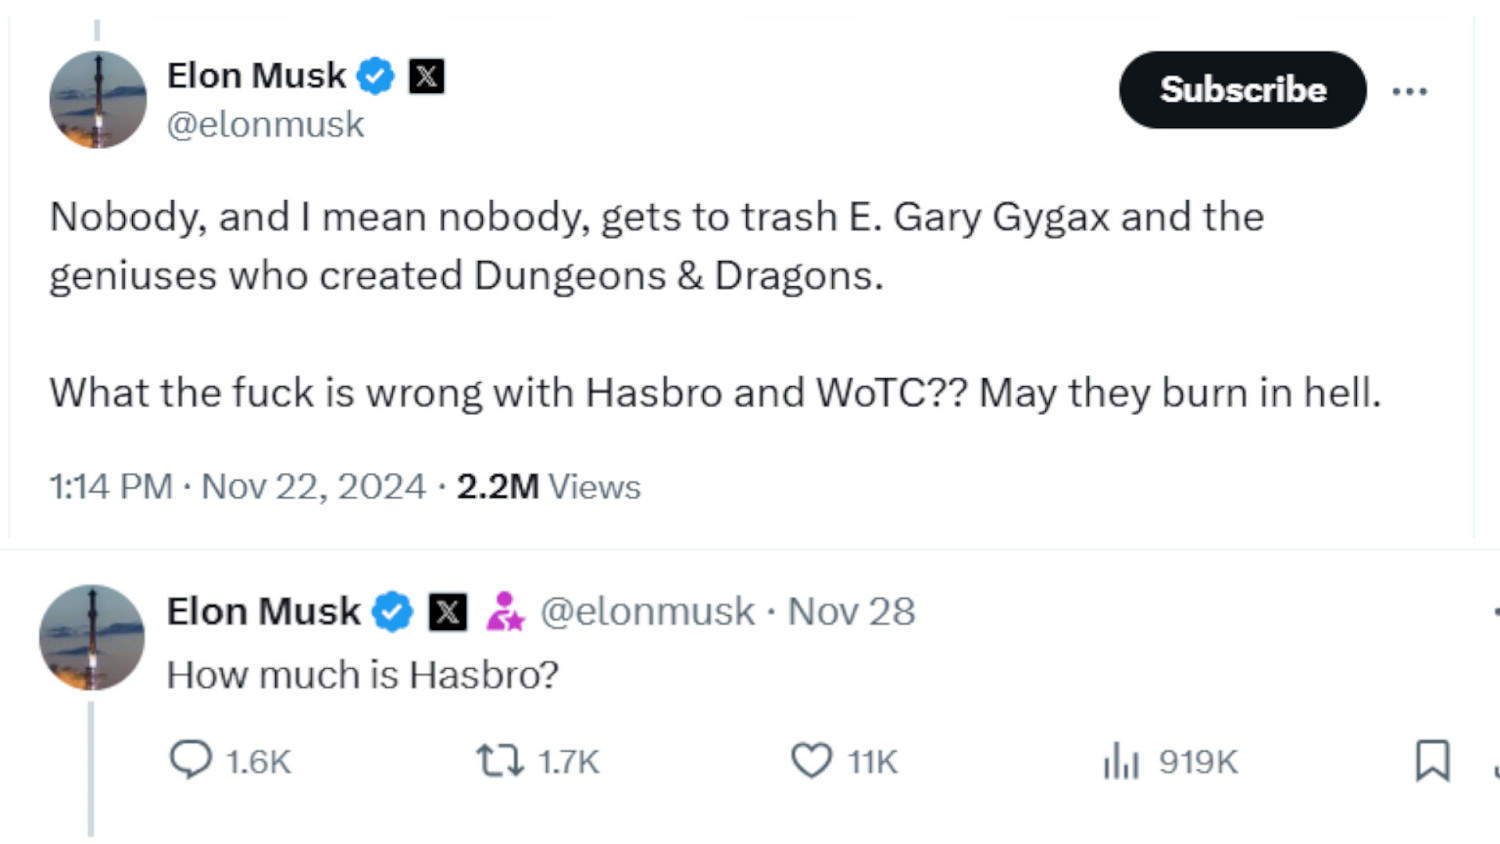Screen dimensions: 1500x844
Task: Click the 2.2M Views count
Action: click(x=548, y=487)
